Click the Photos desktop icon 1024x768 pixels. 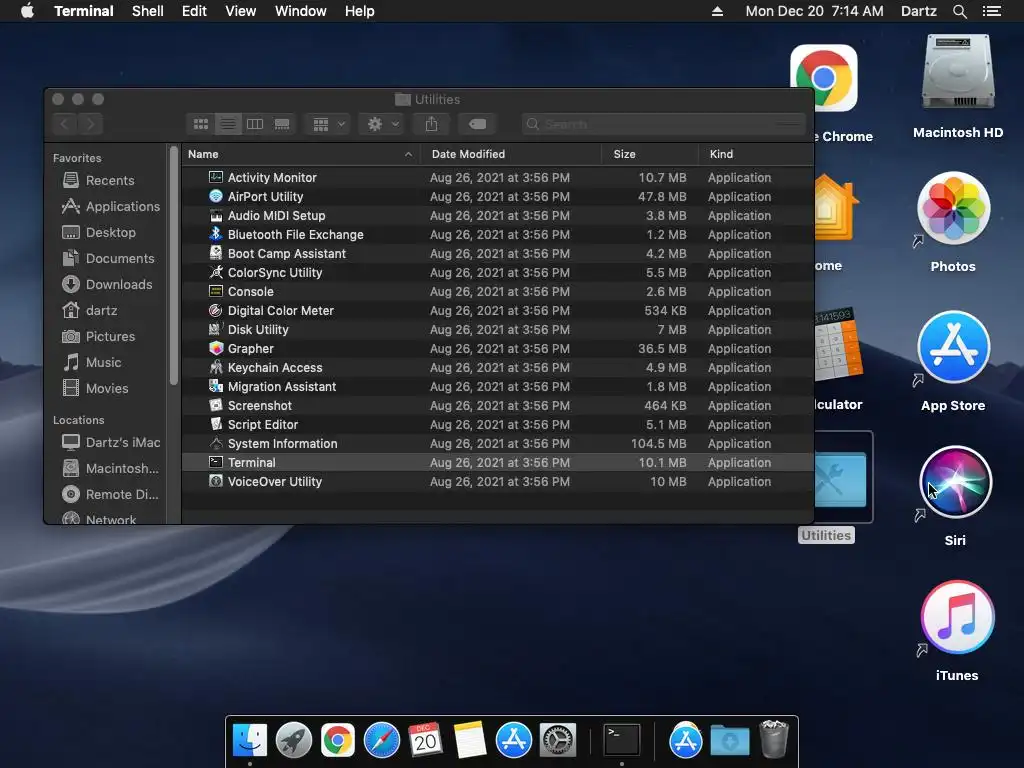click(x=953, y=208)
